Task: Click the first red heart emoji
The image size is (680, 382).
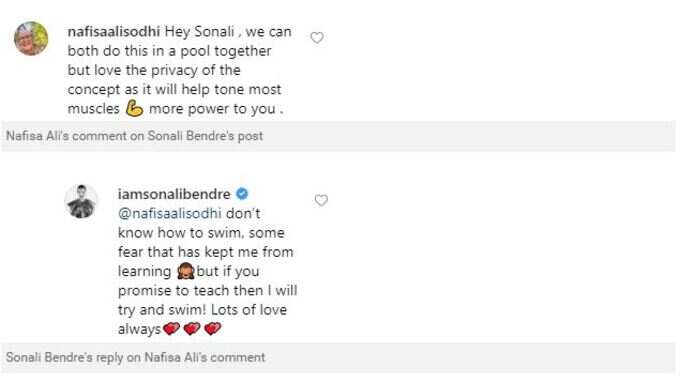Action: (171, 329)
